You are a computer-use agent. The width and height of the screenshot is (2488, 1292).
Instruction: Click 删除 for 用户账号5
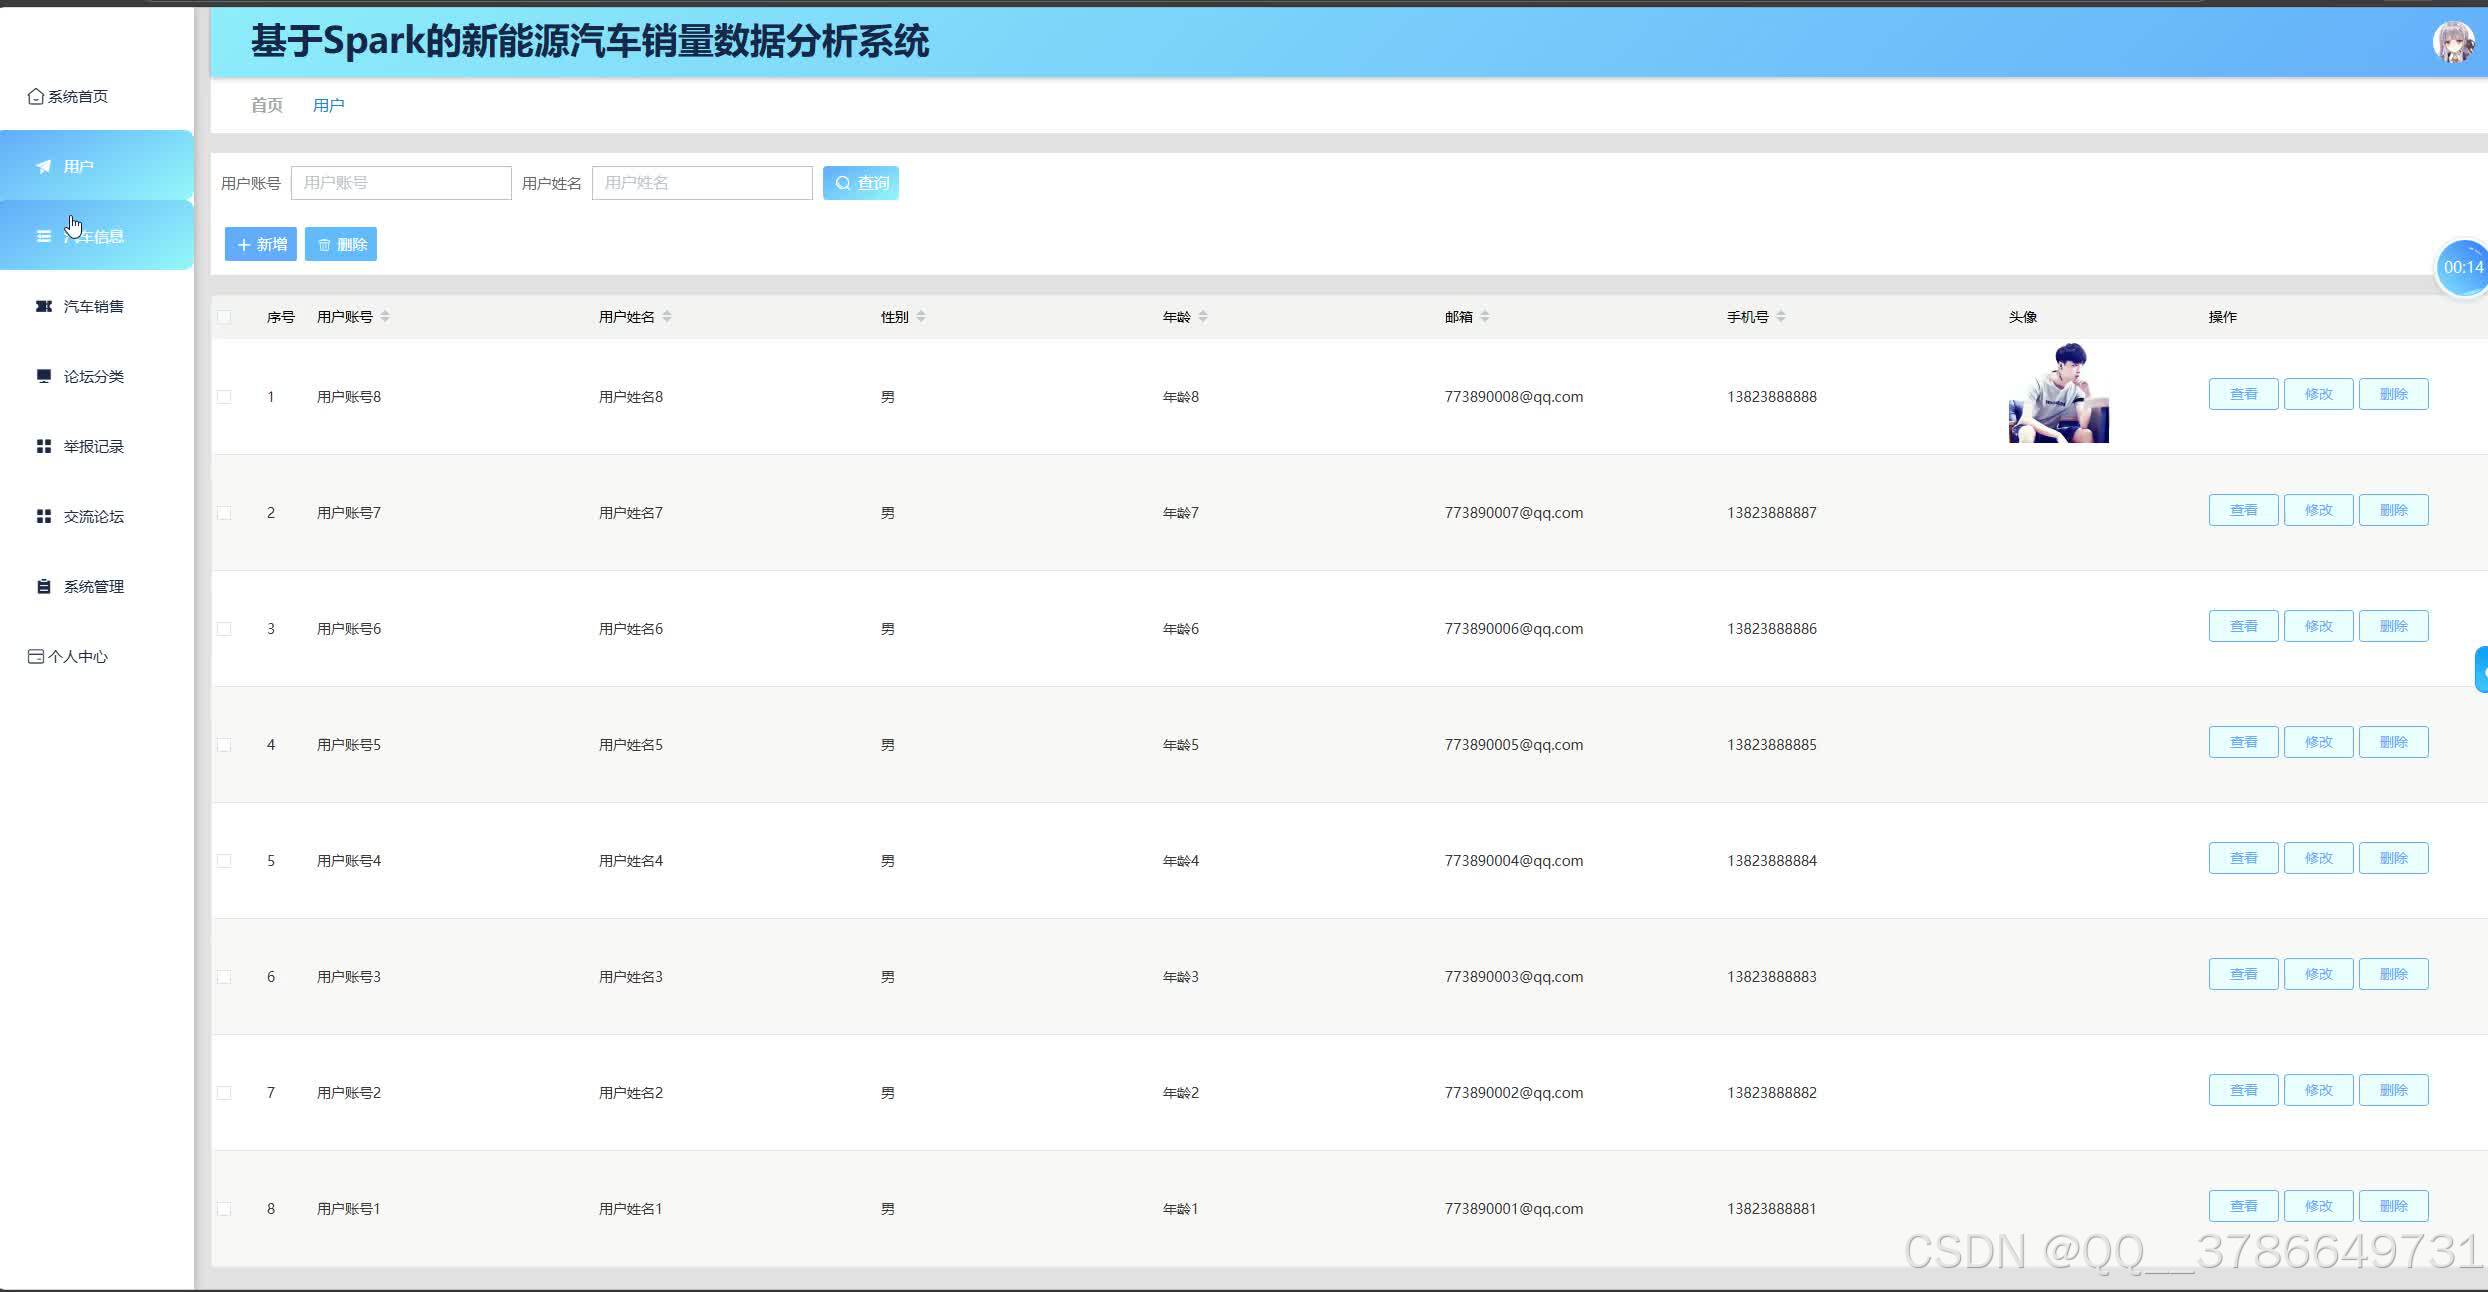(x=2394, y=742)
